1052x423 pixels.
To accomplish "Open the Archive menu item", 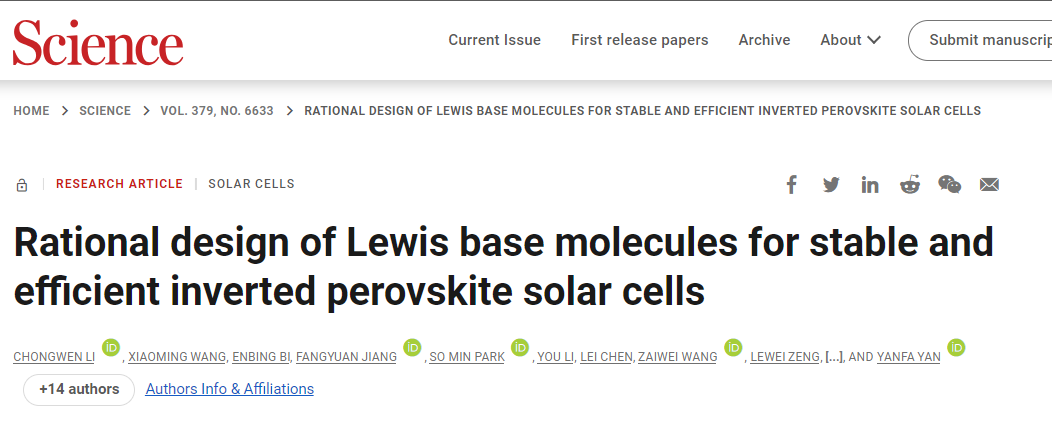I will pos(764,40).
